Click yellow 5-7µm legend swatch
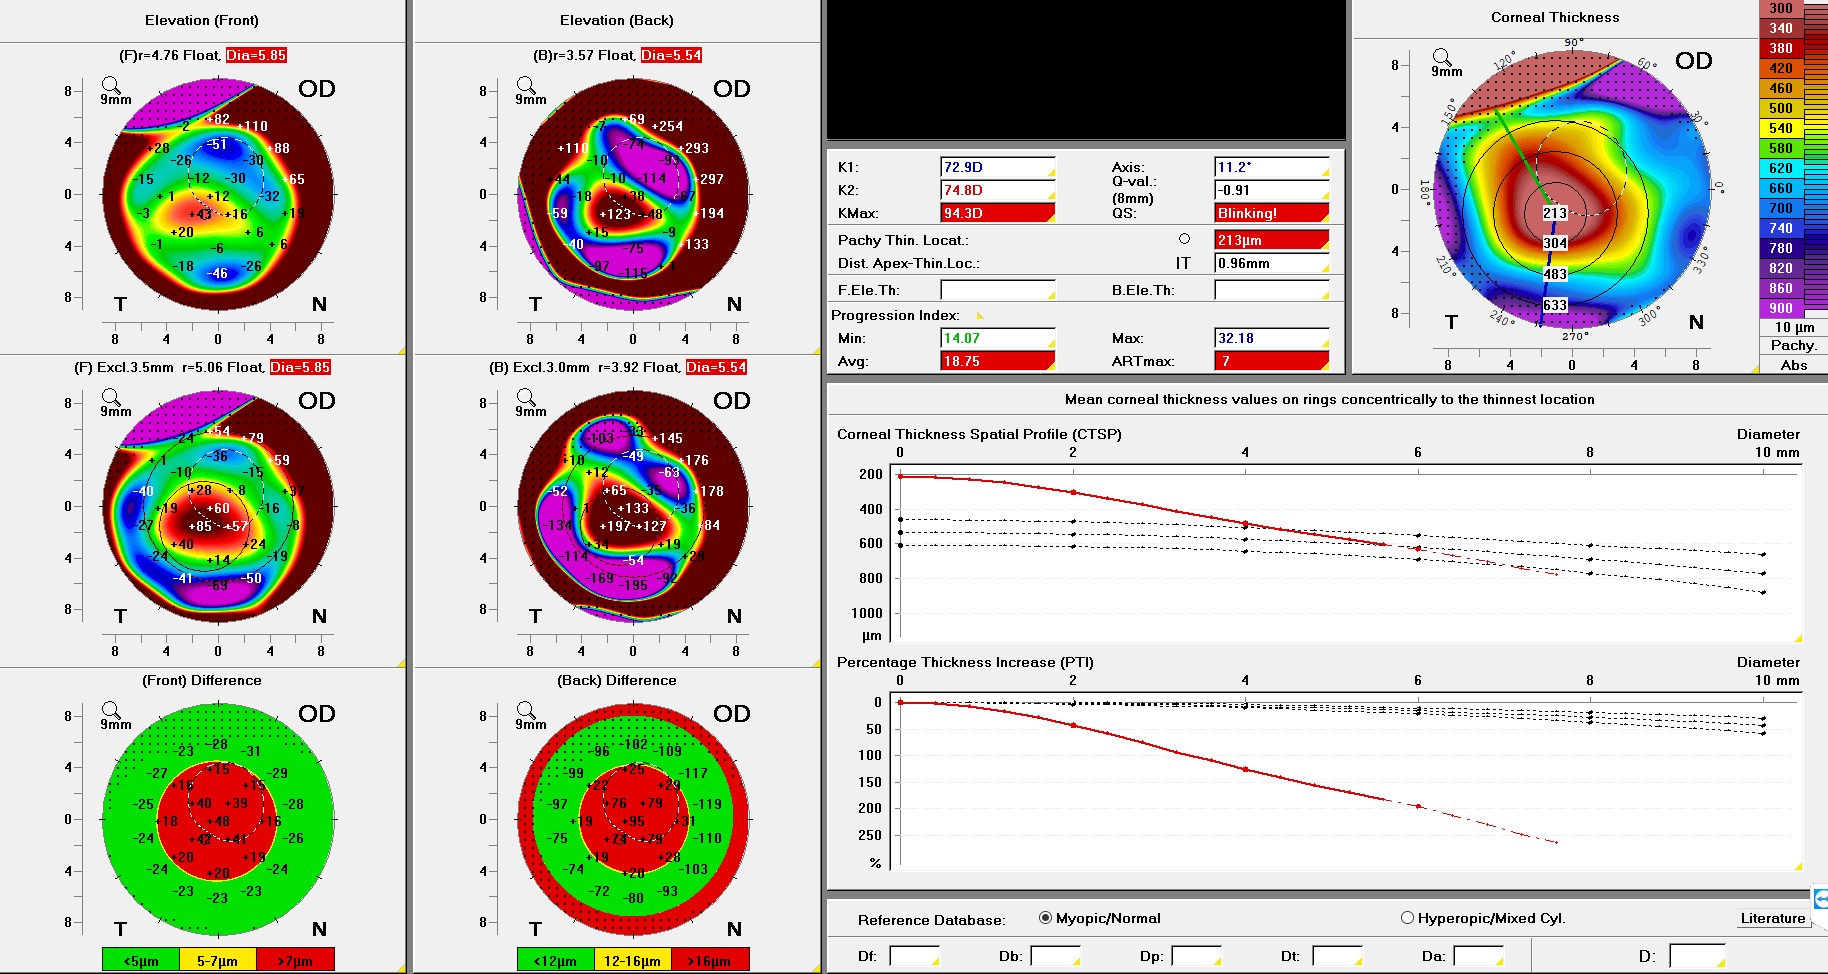This screenshot has height=974, width=1828. click(x=217, y=960)
